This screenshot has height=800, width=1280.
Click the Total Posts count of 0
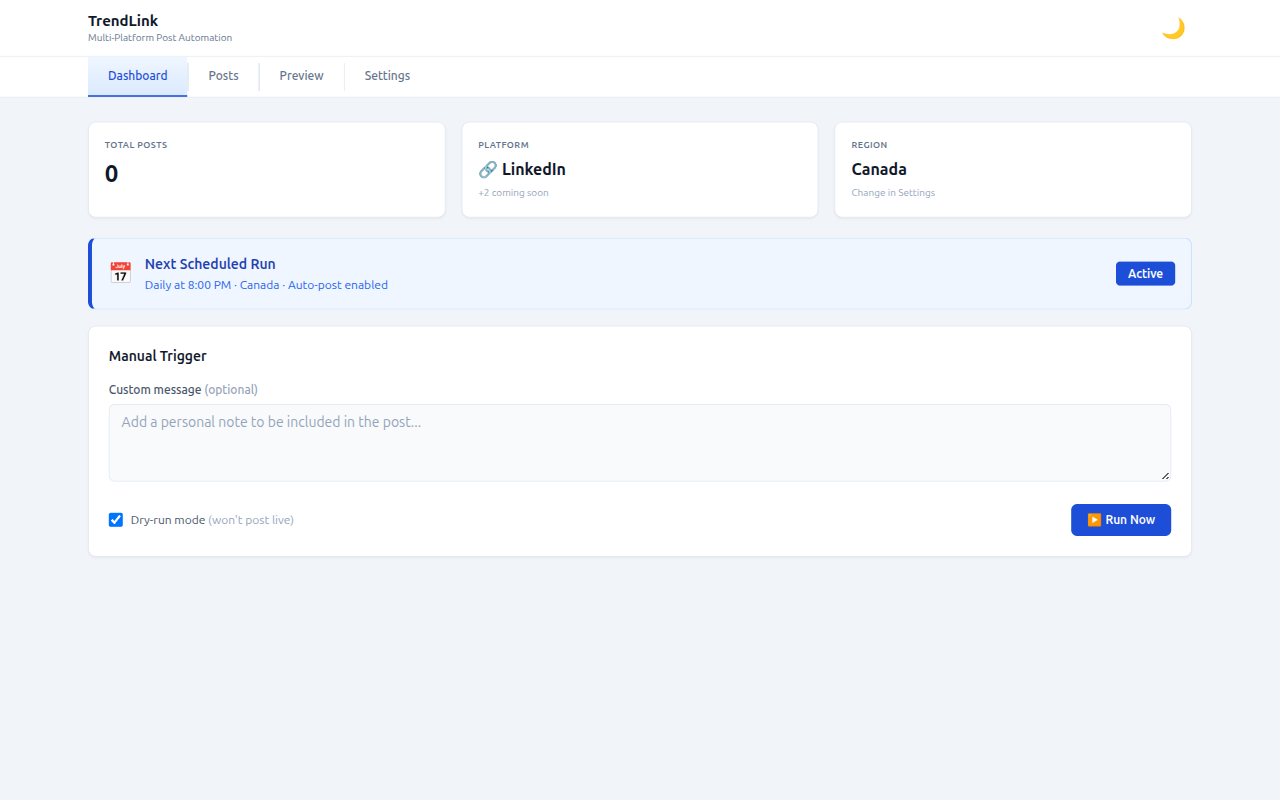[x=111, y=174]
